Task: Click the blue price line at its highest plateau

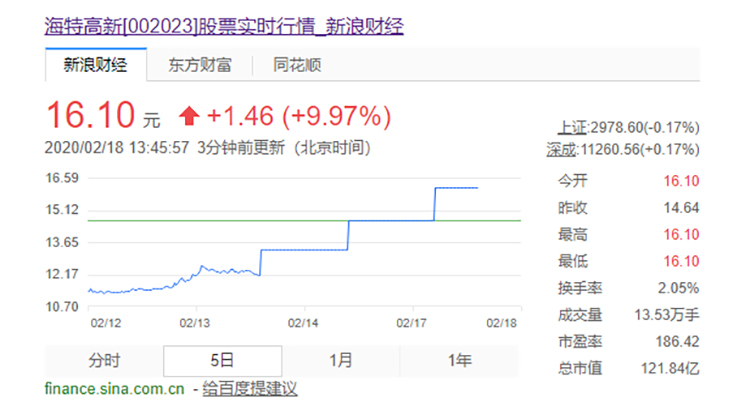Action: click(x=456, y=188)
